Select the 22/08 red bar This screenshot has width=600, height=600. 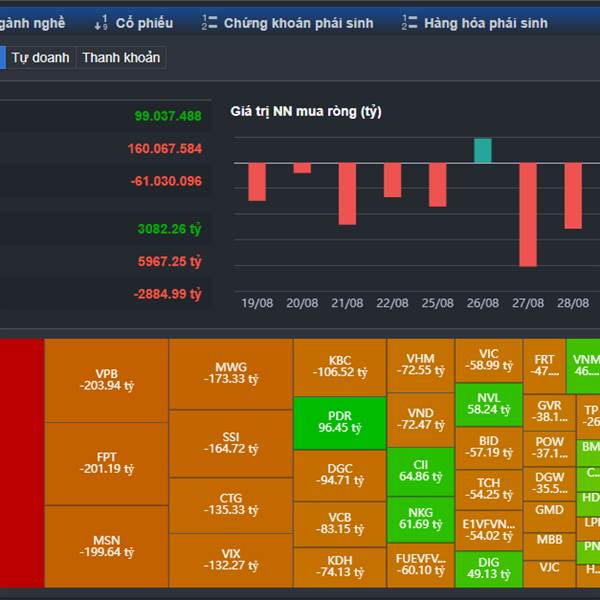coord(392,180)
